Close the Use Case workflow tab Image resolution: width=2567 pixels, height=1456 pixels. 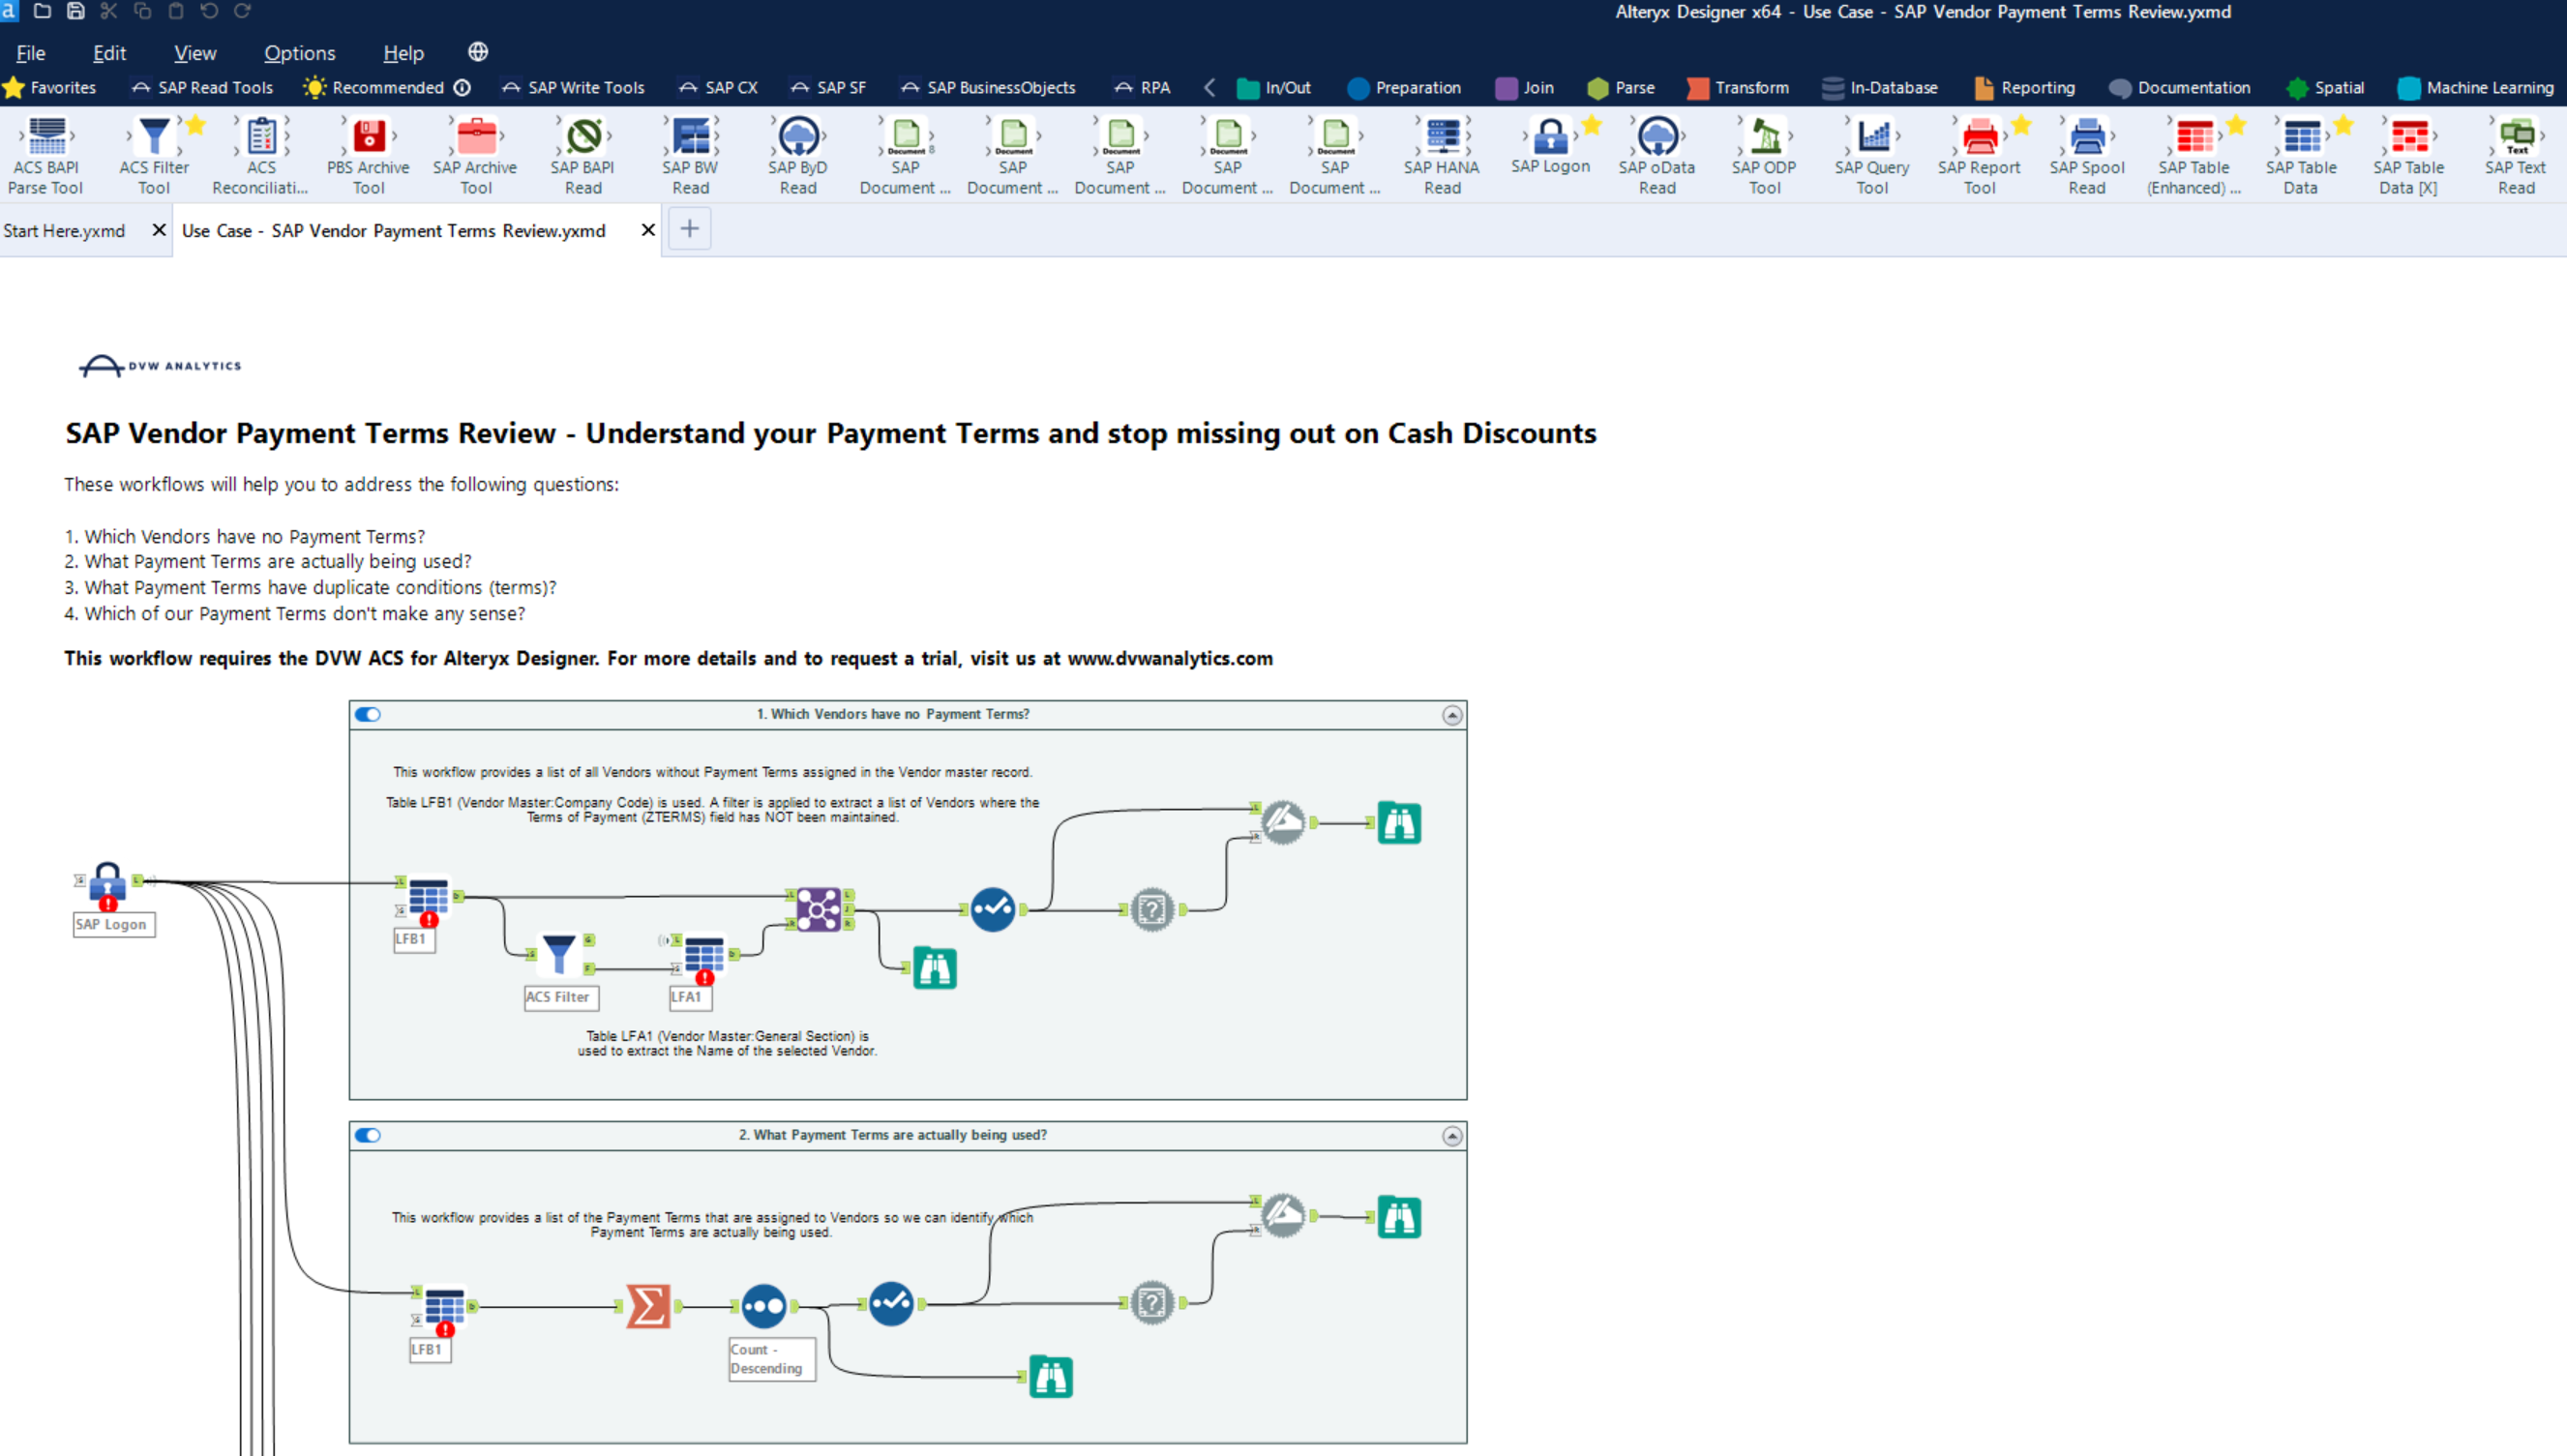(x=648, y=230)
